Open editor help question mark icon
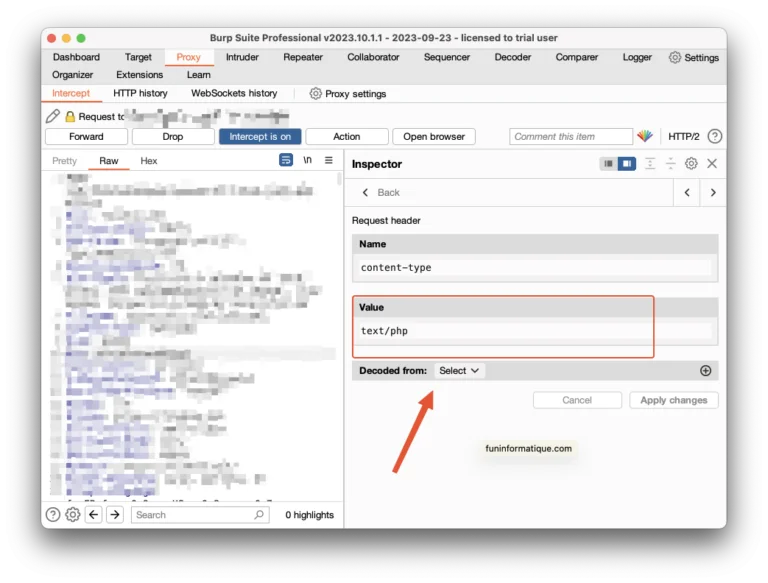This screenshot has height=583, width=768. point(53,515)
